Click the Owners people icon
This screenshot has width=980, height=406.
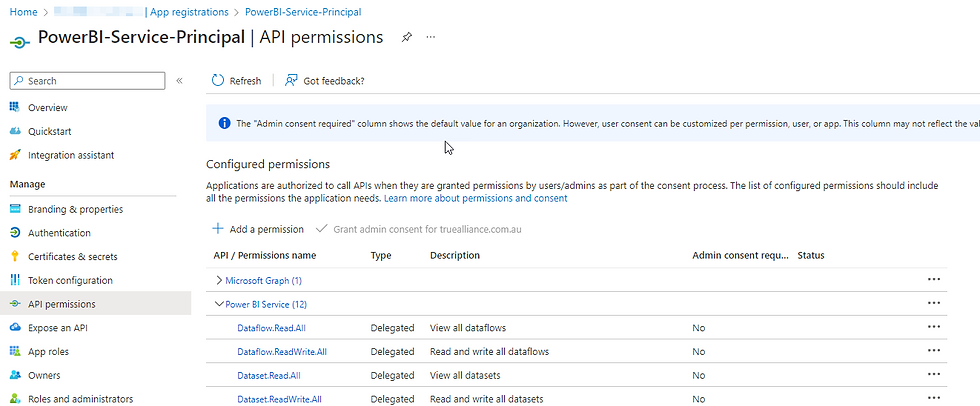(x=16, y=375)
